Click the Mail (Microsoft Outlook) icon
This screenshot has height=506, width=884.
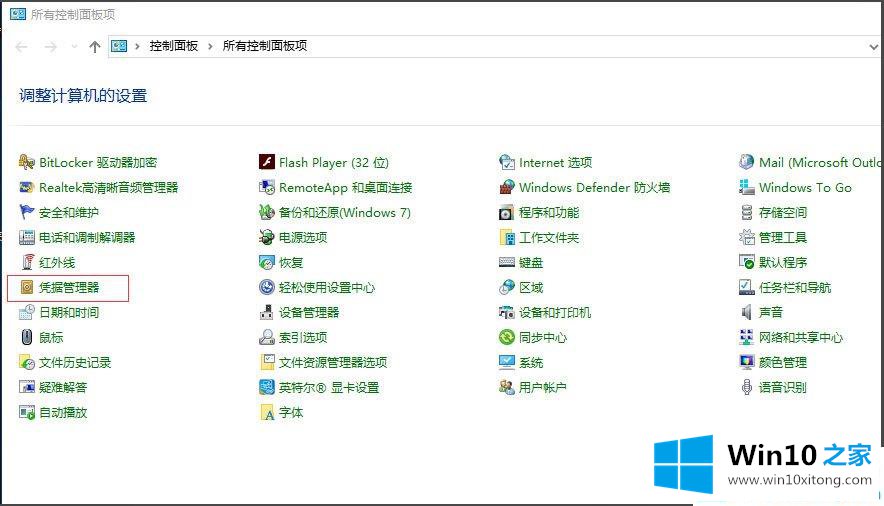coord(746,162)
